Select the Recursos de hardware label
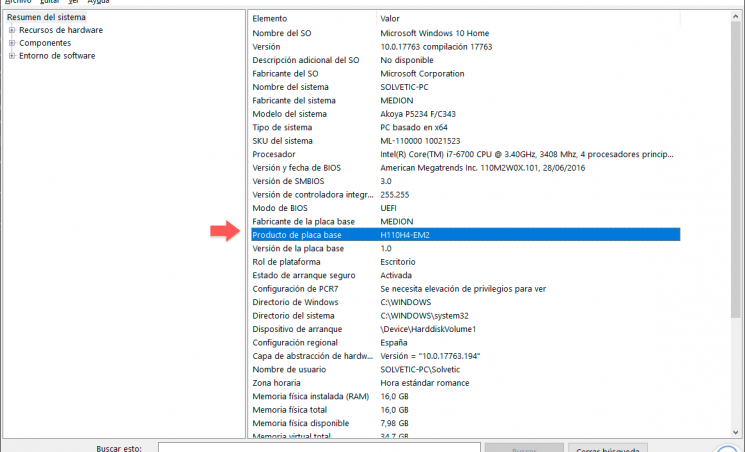The width and height of the screenshot is (745, 452). 61,30
